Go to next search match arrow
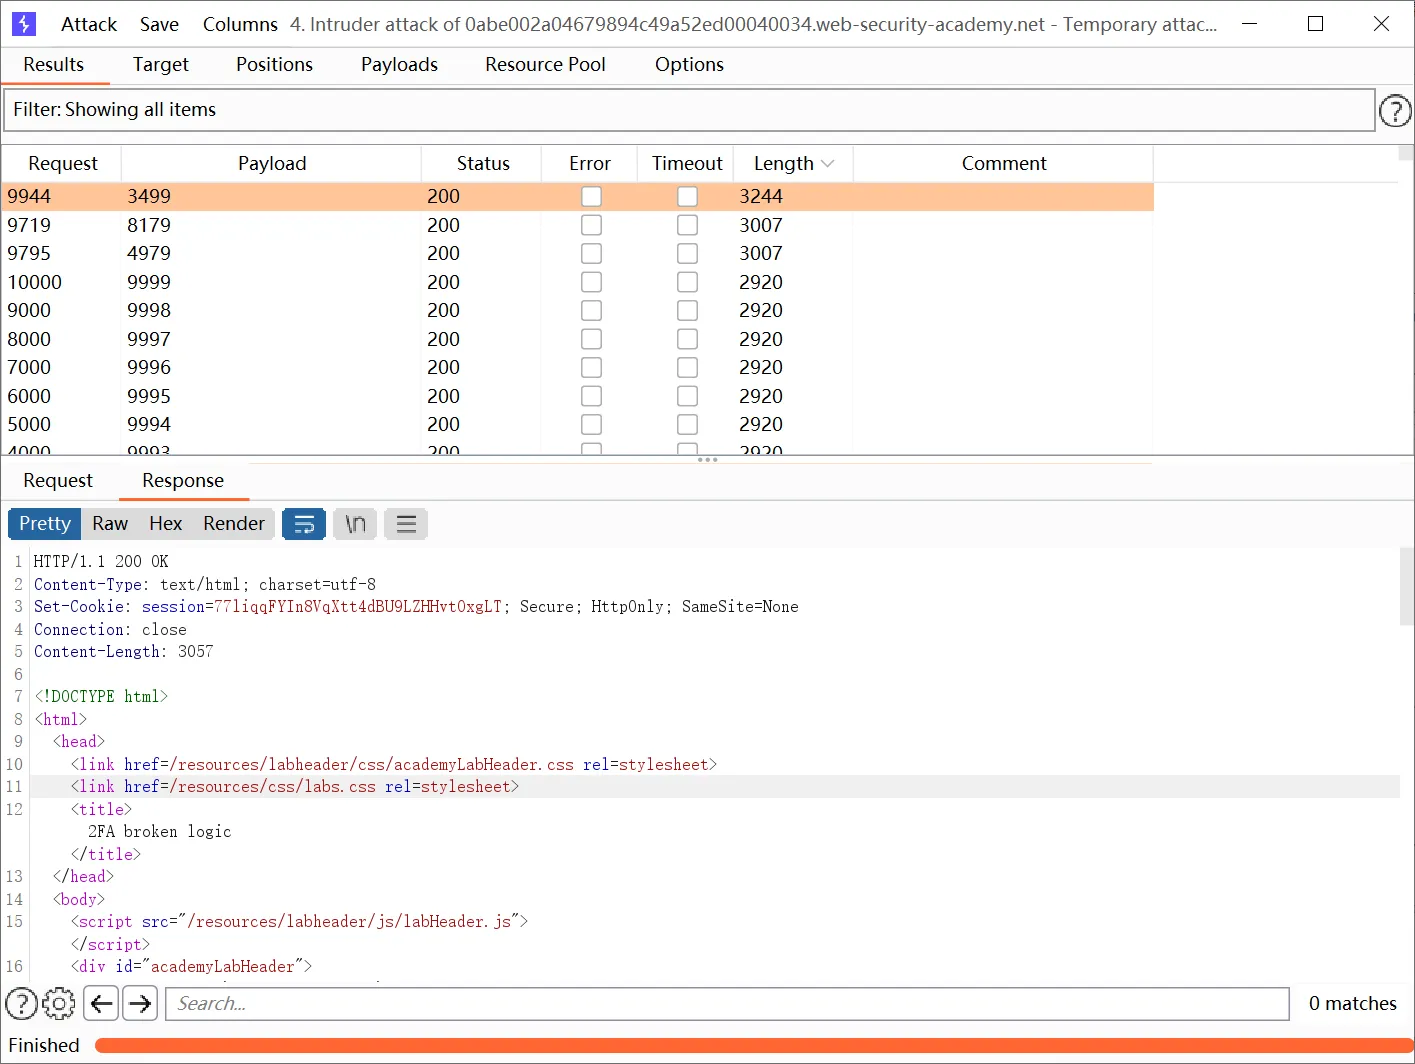The height and width of the screenshot is (1064, 1415). (141, 1003)
